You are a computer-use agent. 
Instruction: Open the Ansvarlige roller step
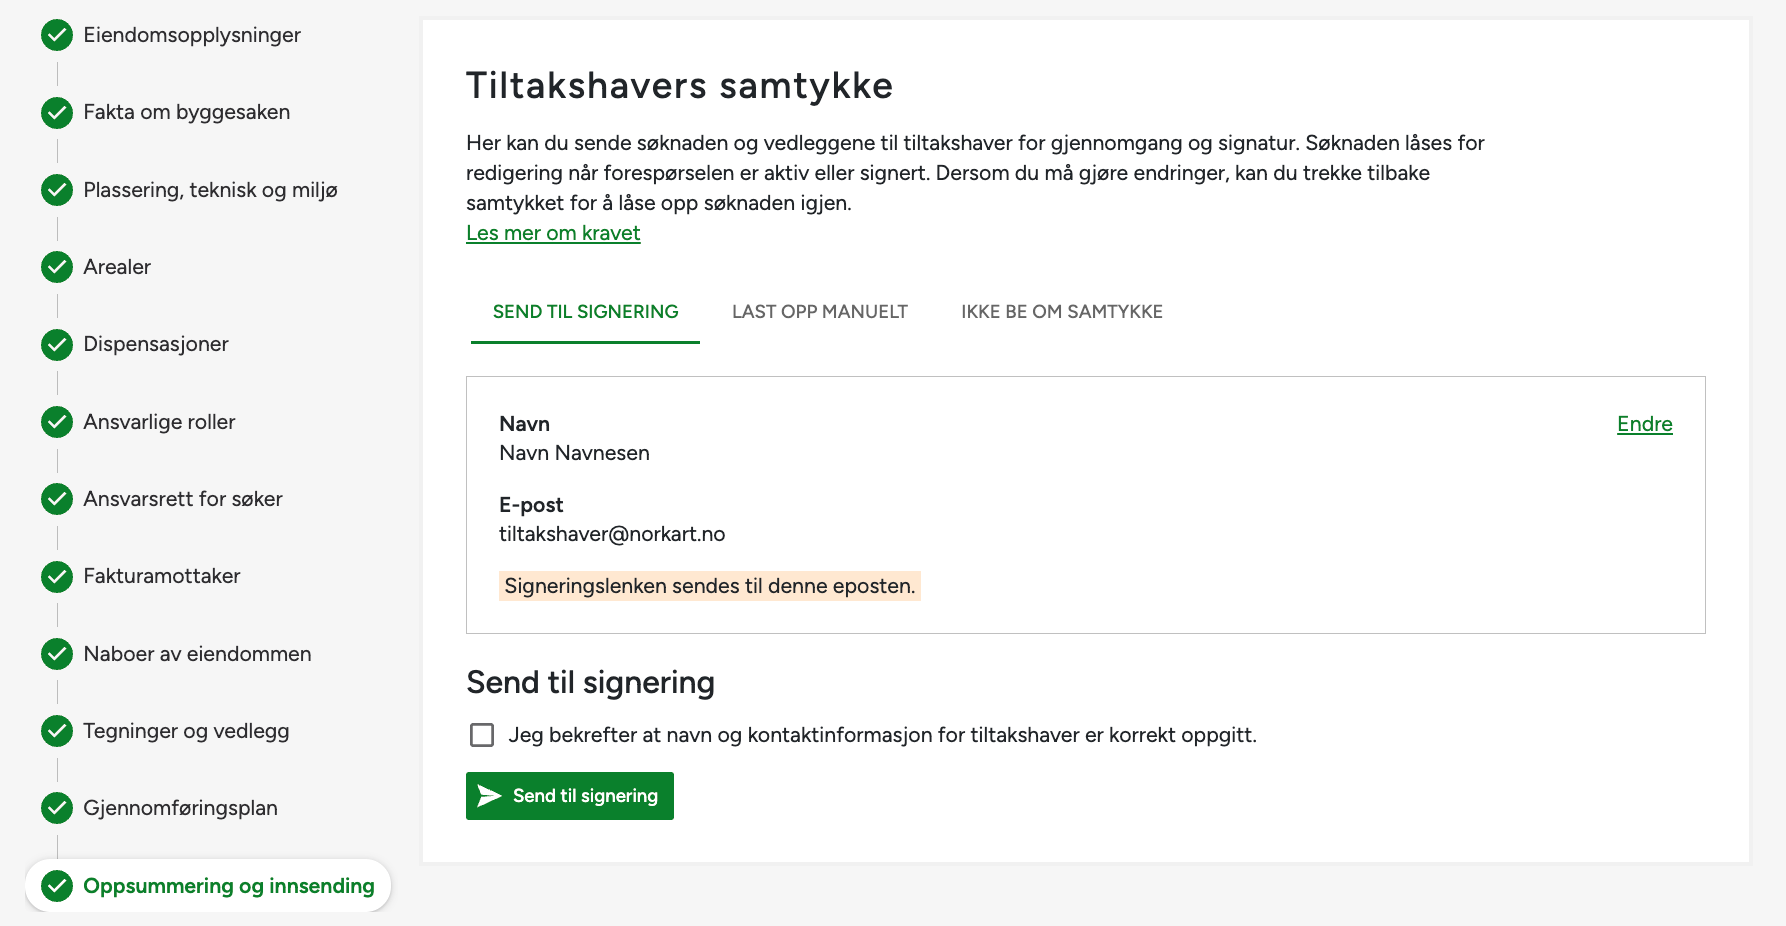click(x=159, y=422)
